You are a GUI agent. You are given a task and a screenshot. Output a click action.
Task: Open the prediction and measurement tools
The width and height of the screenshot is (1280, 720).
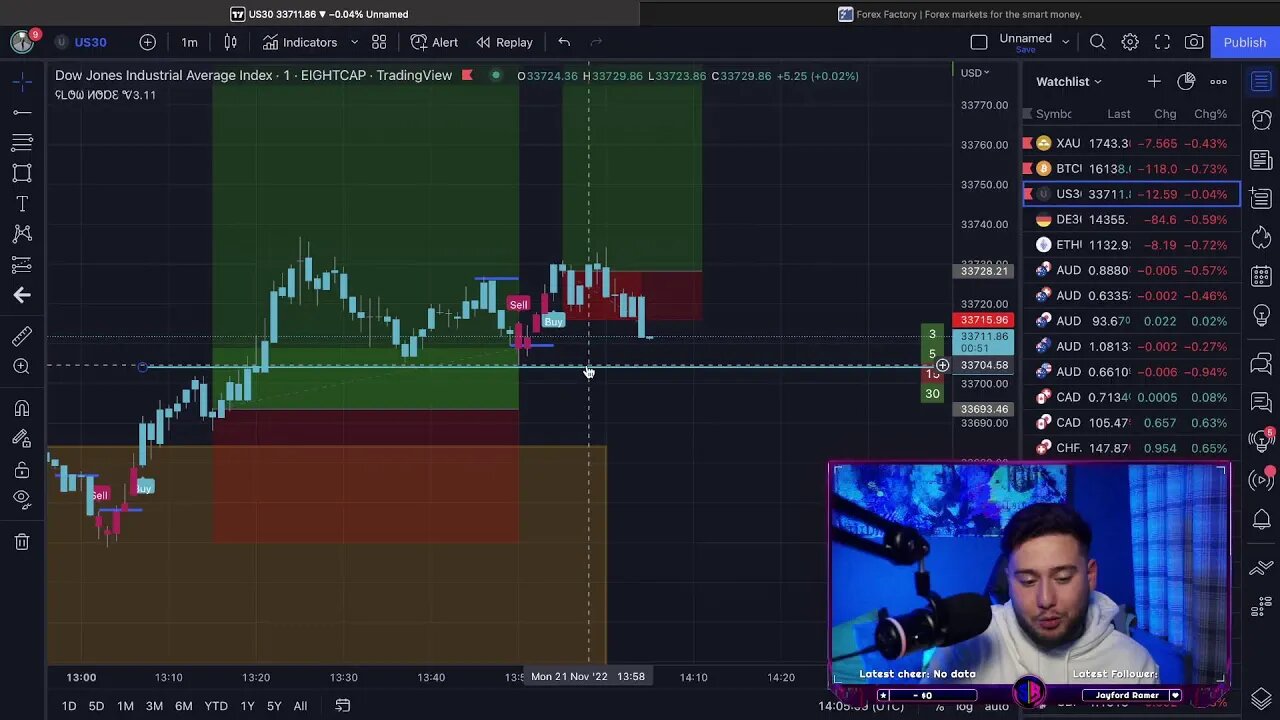(22, 264)
